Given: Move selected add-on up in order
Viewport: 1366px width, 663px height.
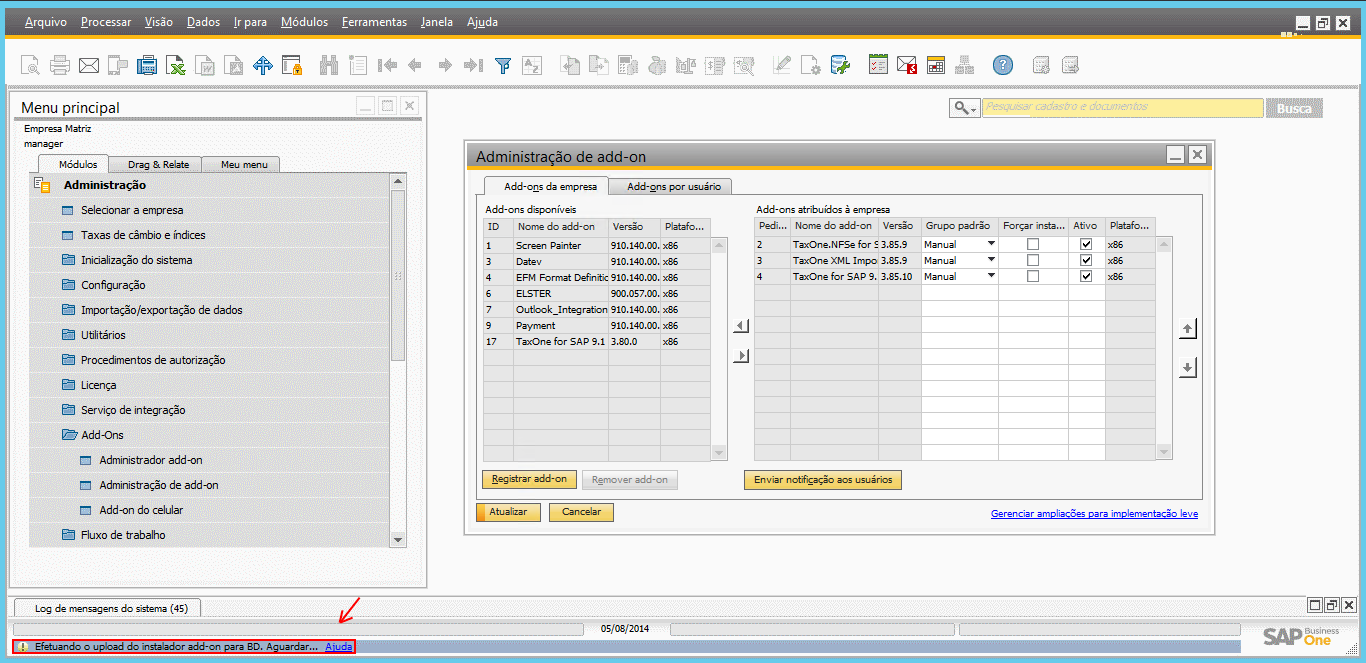Looking at the screenshot, I should click(1188, 329).
